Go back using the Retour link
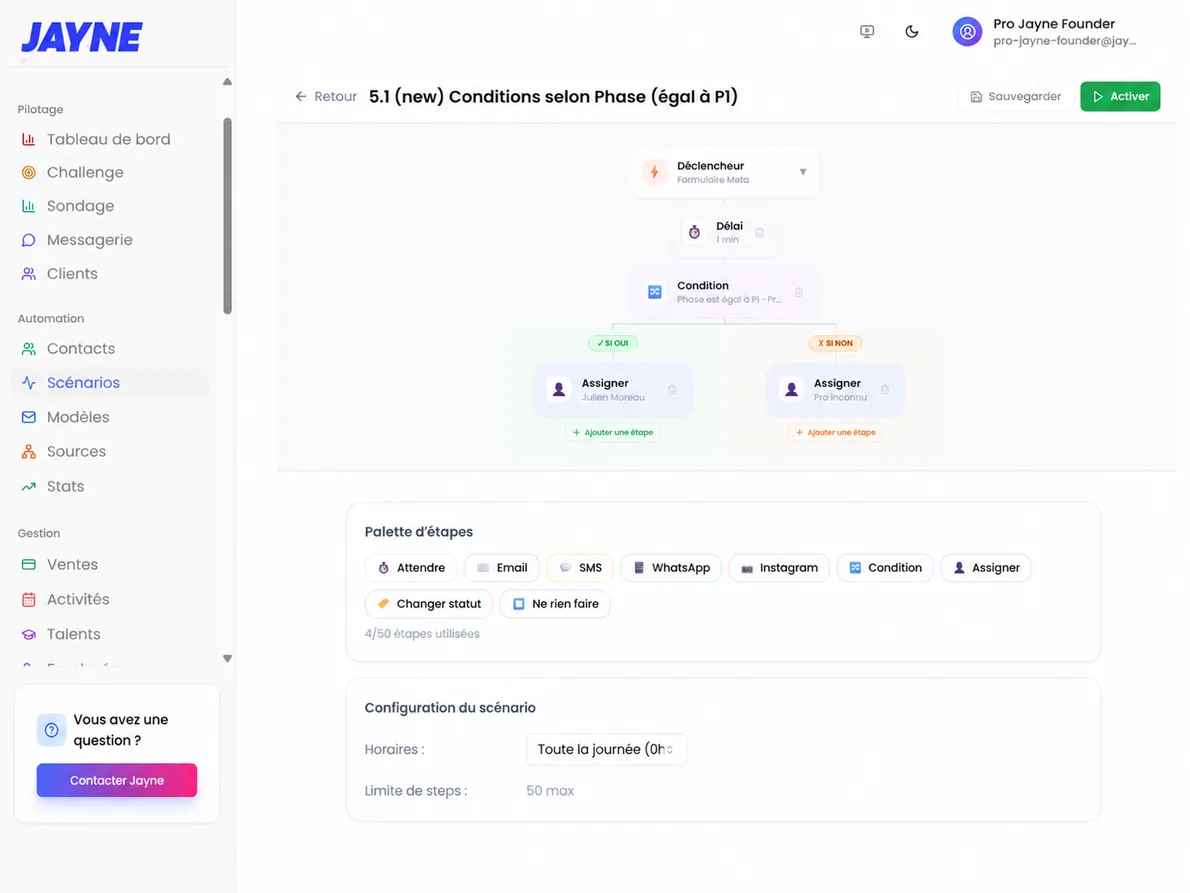Screen dimensions: 1190x893 tap(326, 96)
